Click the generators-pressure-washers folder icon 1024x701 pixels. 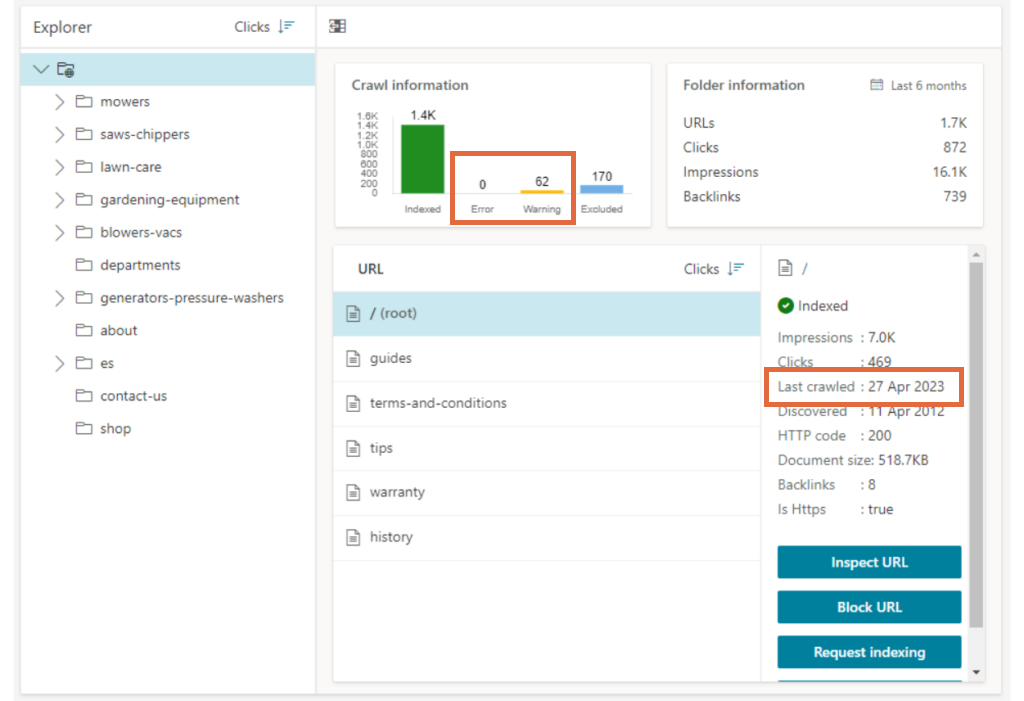point(84,297)
